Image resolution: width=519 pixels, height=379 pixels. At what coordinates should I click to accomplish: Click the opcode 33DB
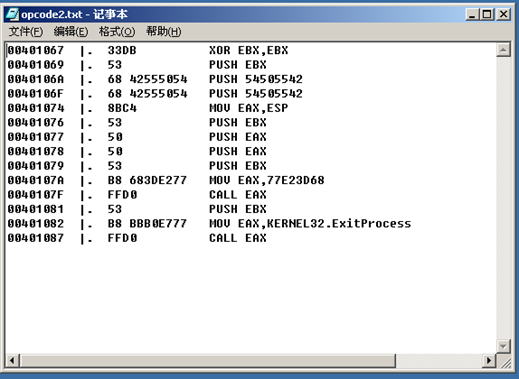122,50
